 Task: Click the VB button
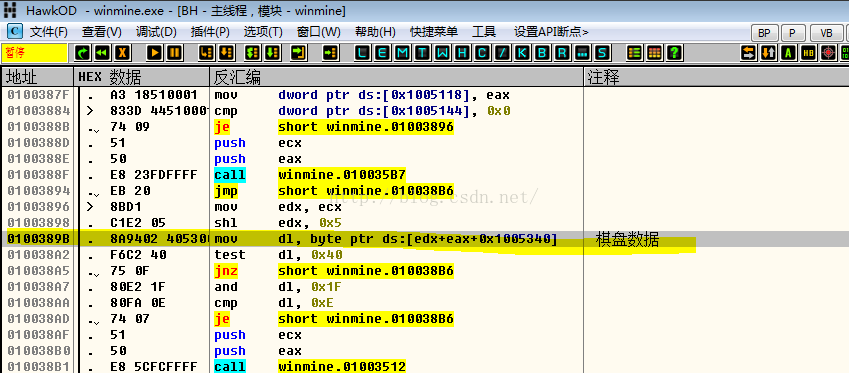826,33
